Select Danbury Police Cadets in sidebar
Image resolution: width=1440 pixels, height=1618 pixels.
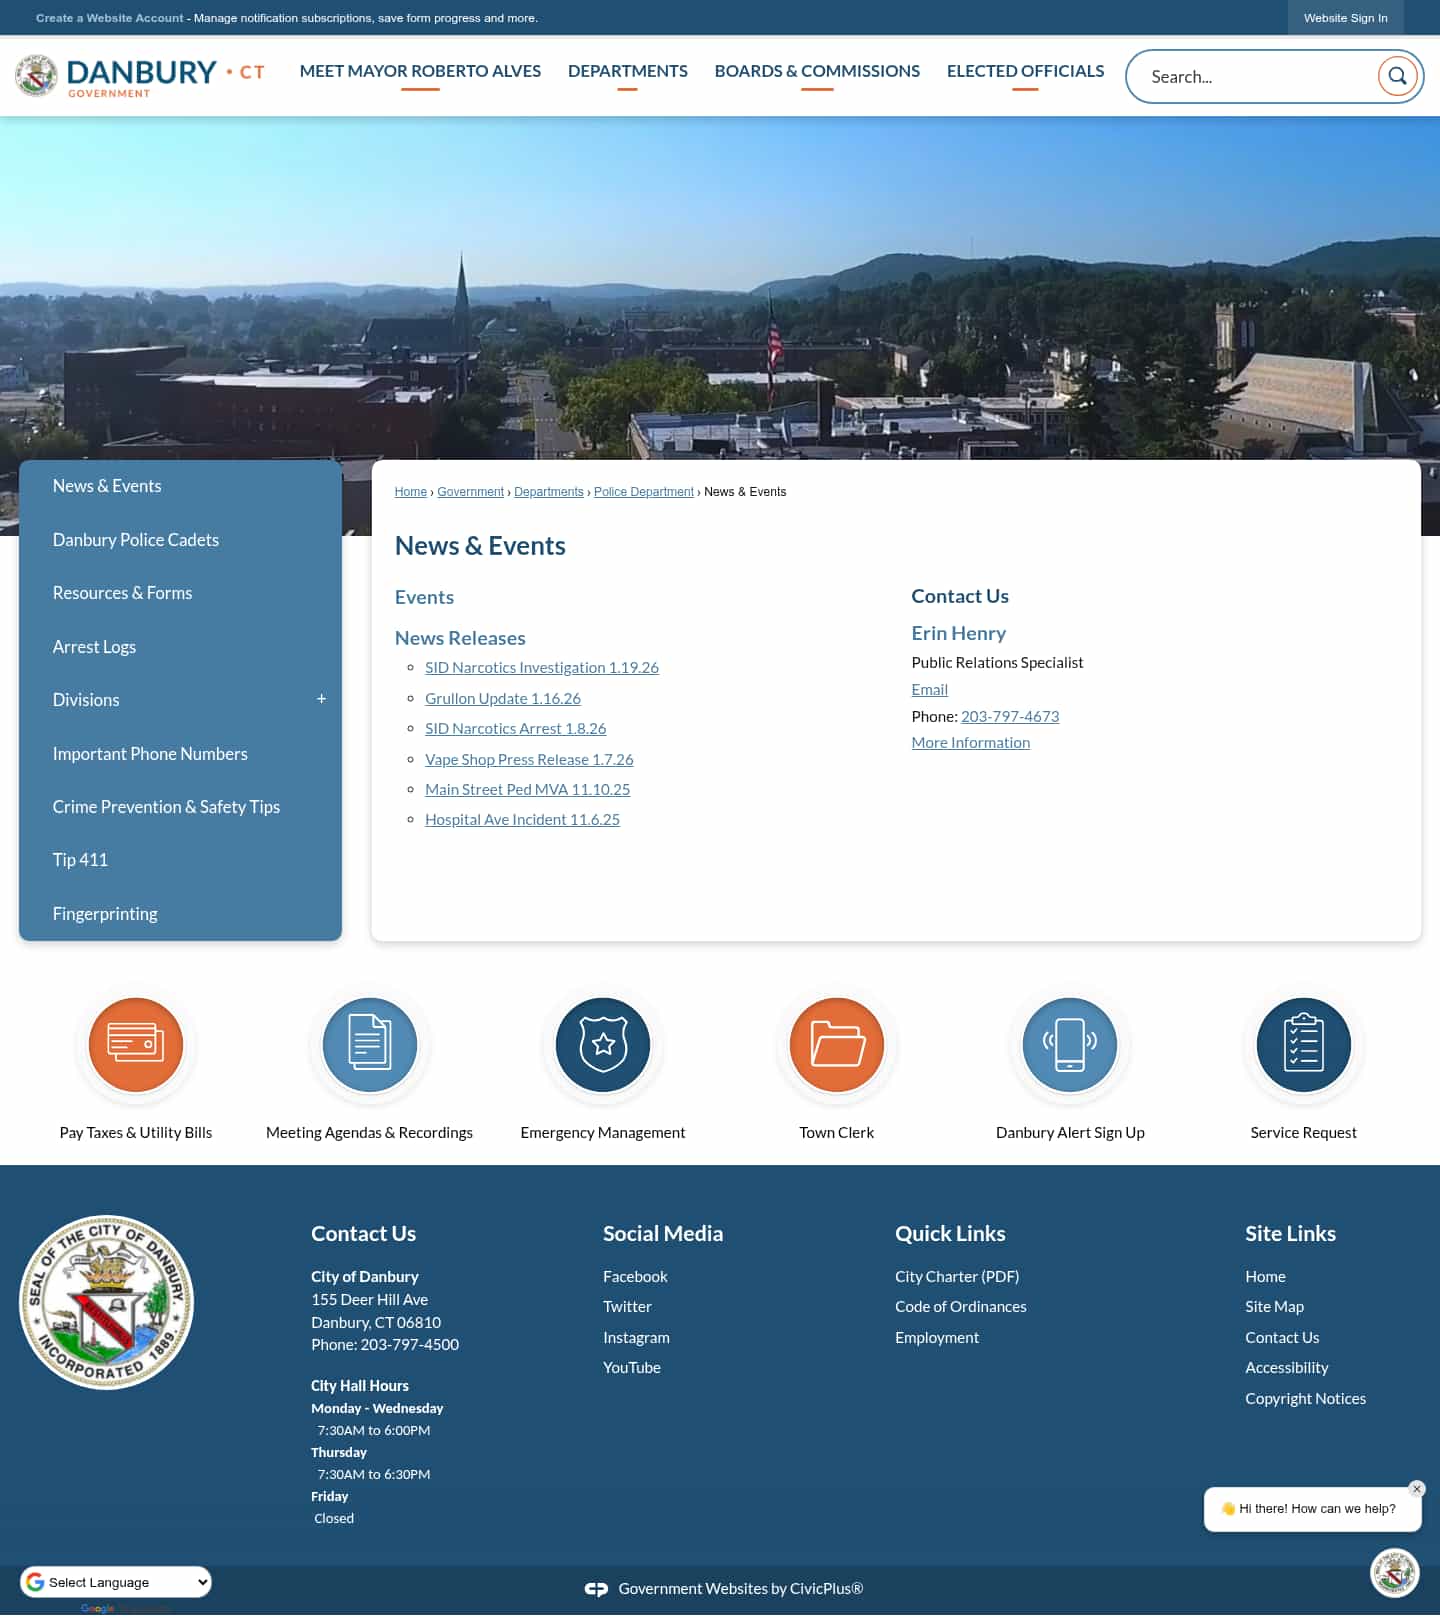pyautogui.click(x=136, y=540)
